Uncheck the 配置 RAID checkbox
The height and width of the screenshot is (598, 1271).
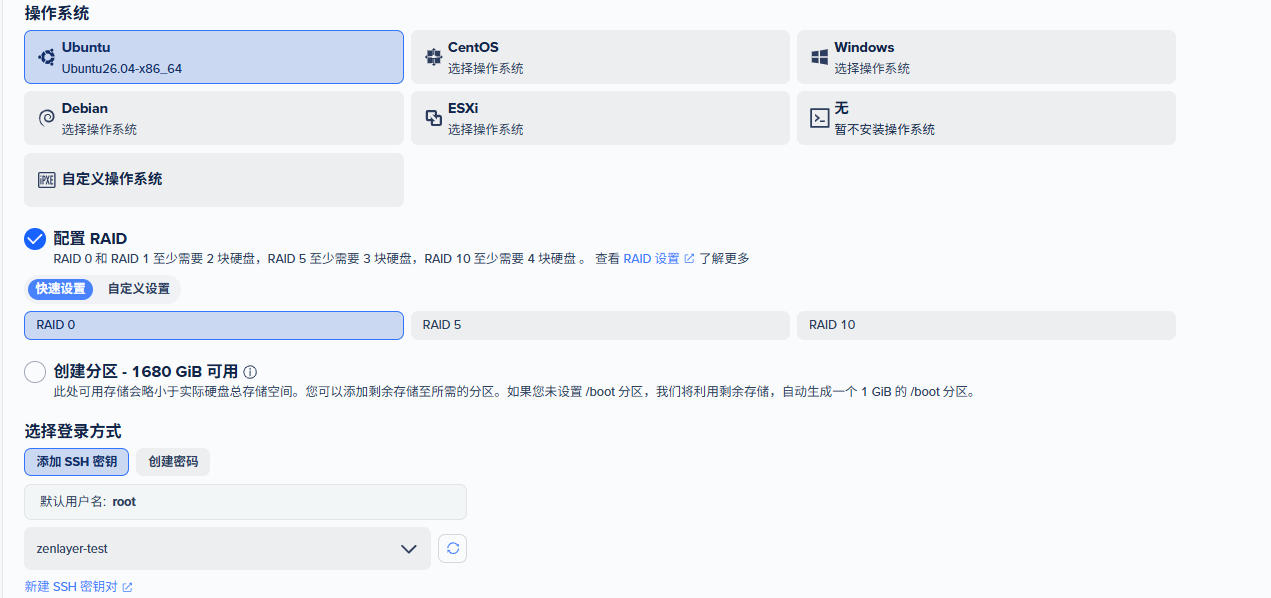35,239
